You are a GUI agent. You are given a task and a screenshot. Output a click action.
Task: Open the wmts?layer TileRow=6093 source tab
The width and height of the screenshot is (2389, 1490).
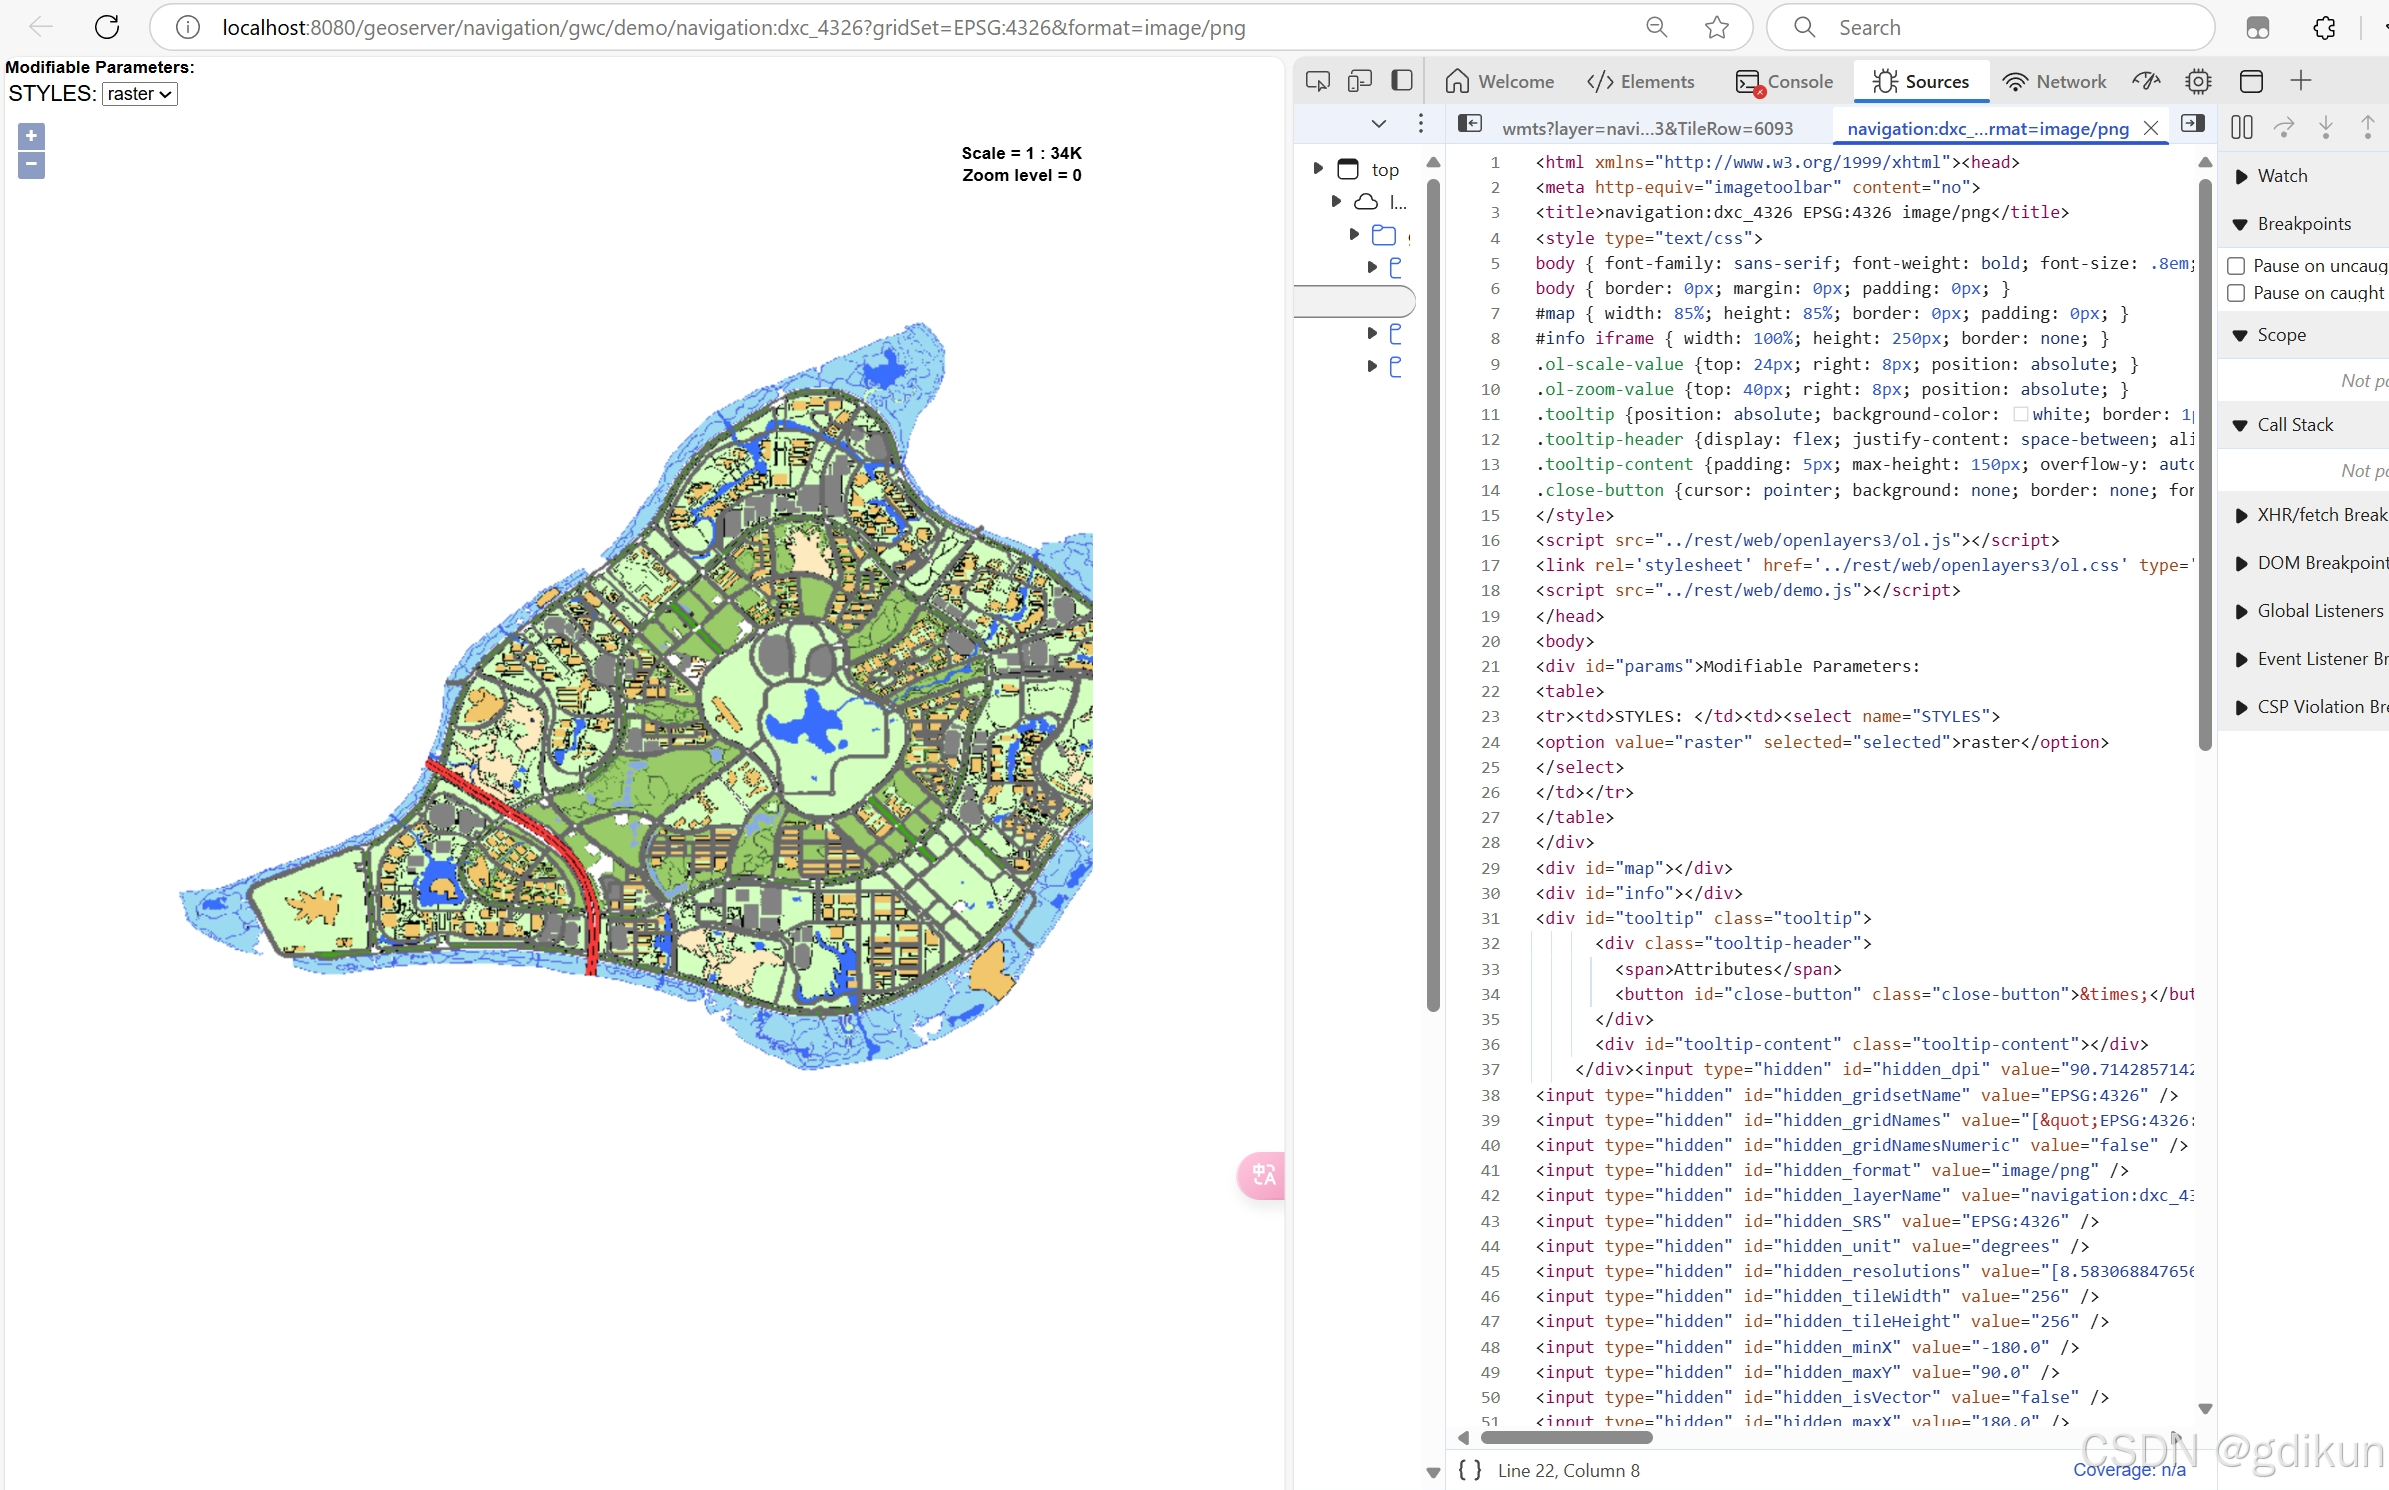tap(1647, 128)
